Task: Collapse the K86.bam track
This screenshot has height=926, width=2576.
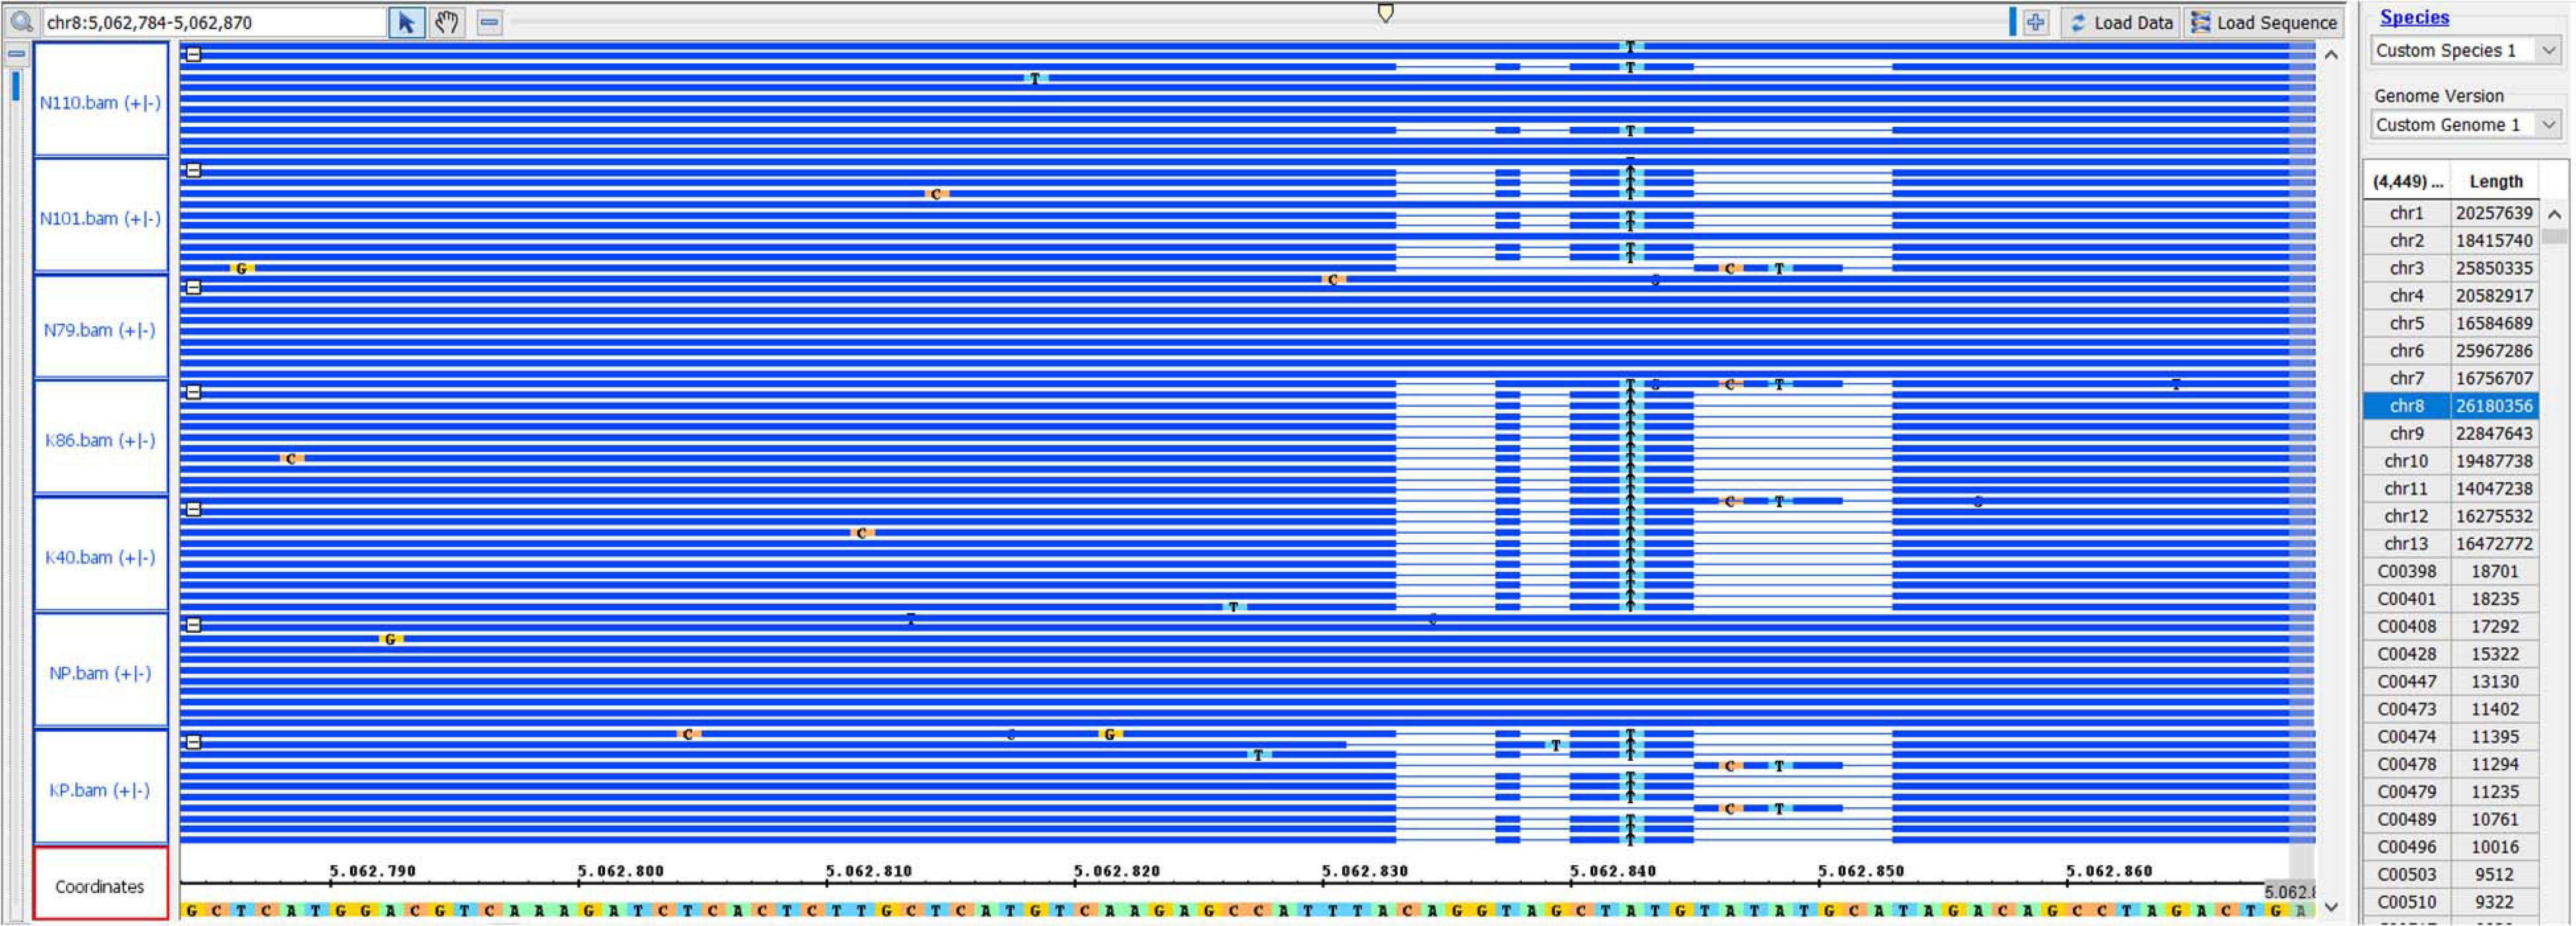Action: click(x=194, y=392)
